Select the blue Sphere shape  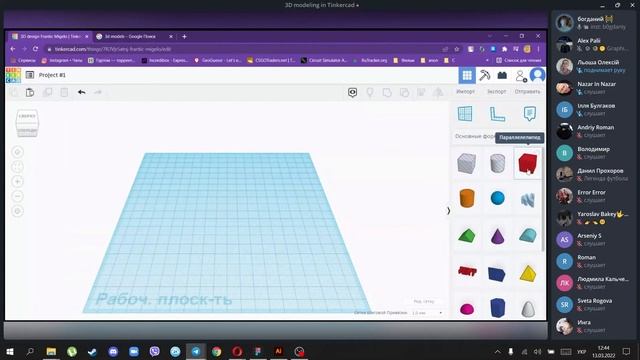pyautogui.click(x=498, y=198)
